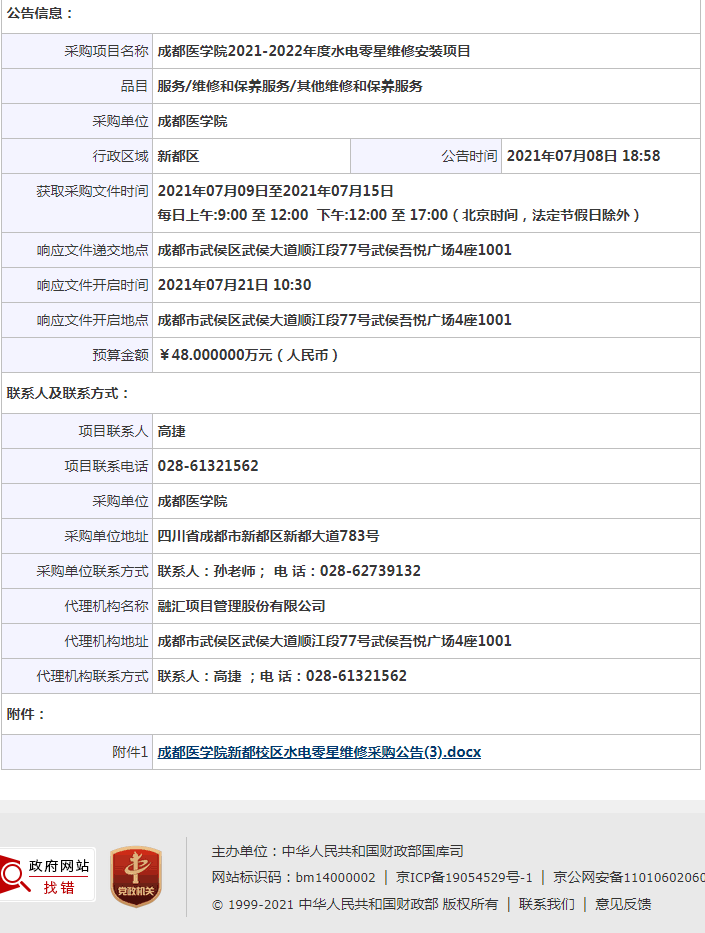Click the 孙老师 purchaser contact details
705x933 pixels.
[289, 571]
